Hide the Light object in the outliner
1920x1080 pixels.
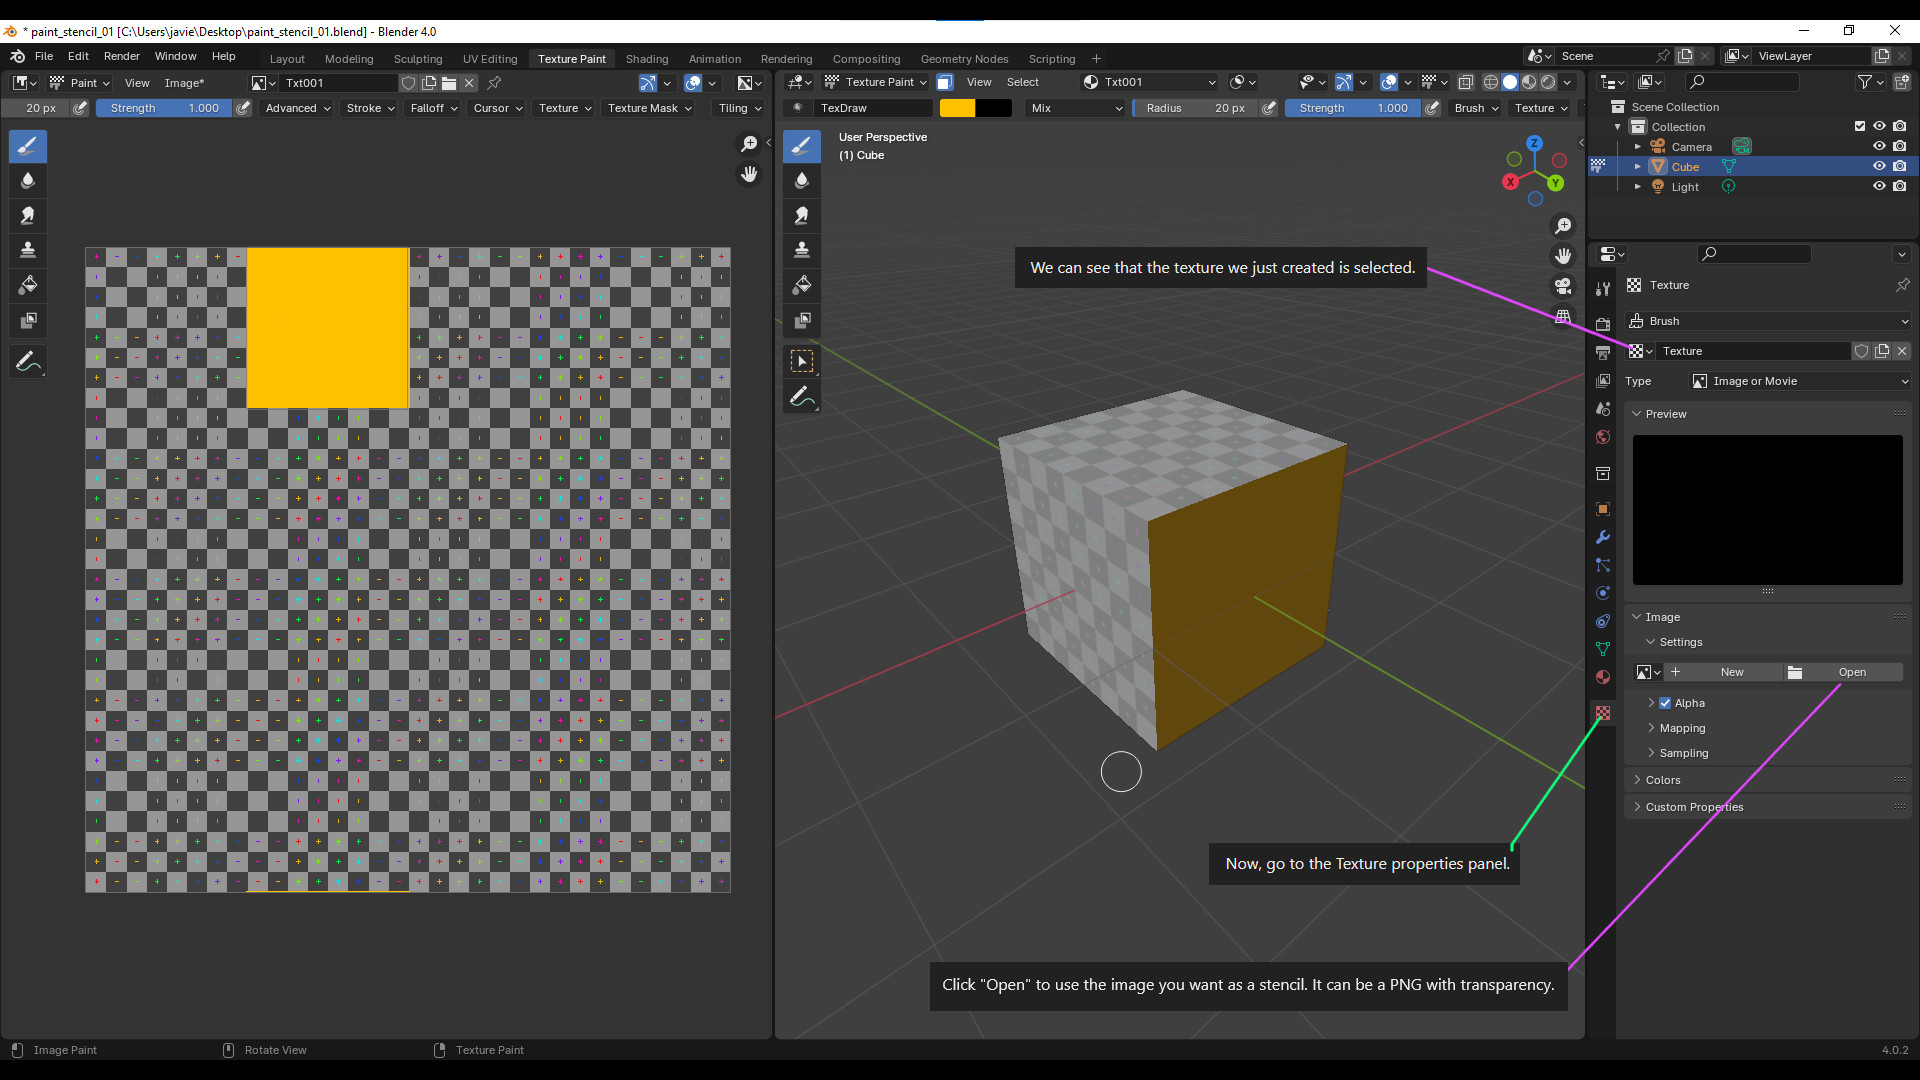[1879, 186]
